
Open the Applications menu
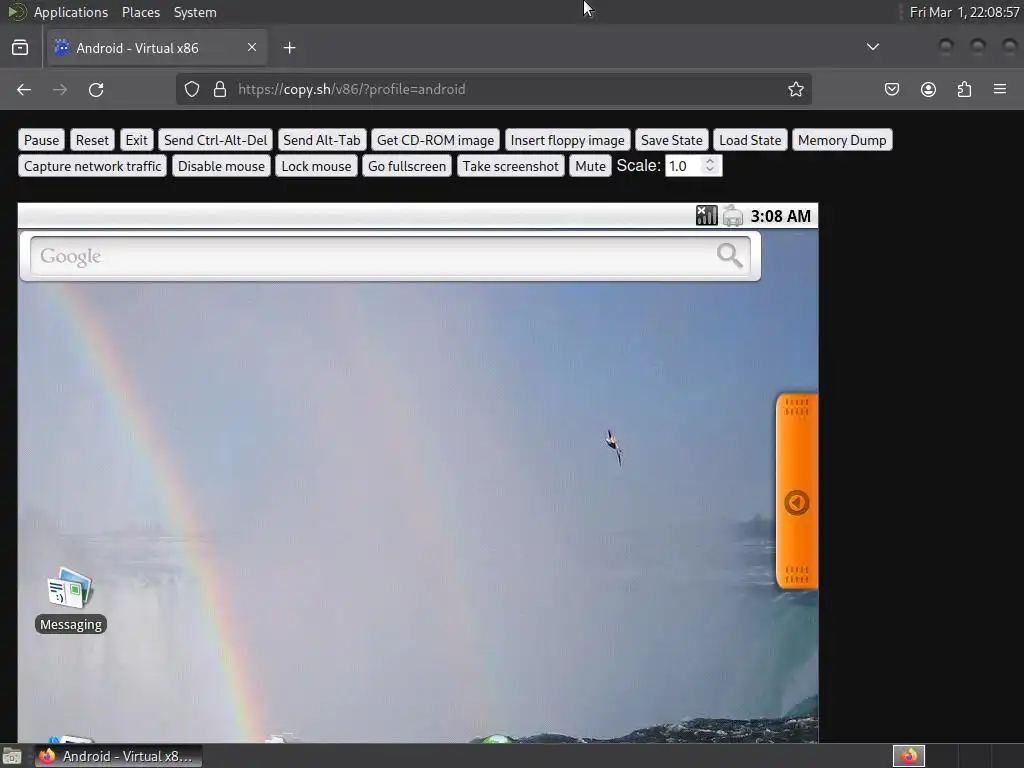71,12
